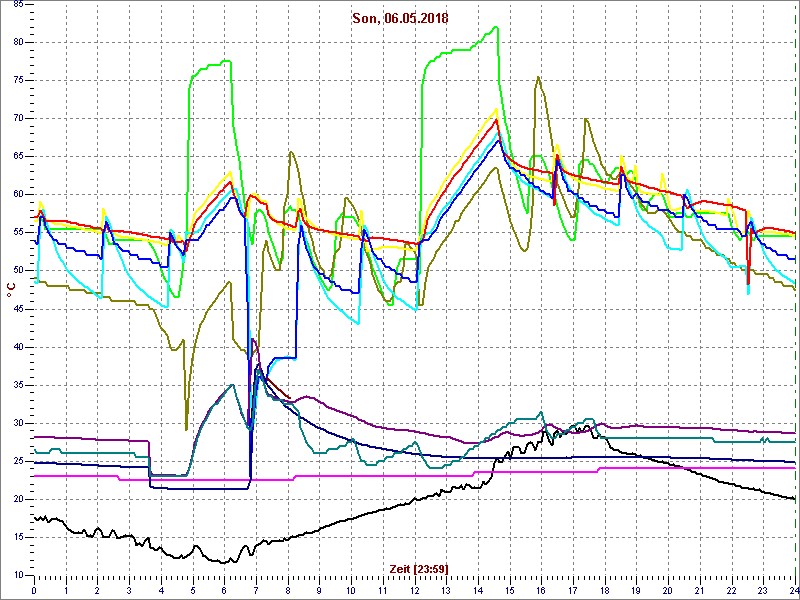Screen dimensions: 800x600
Task: Click the flat magenta line near 23°C
Action: (x=400, y=475)
